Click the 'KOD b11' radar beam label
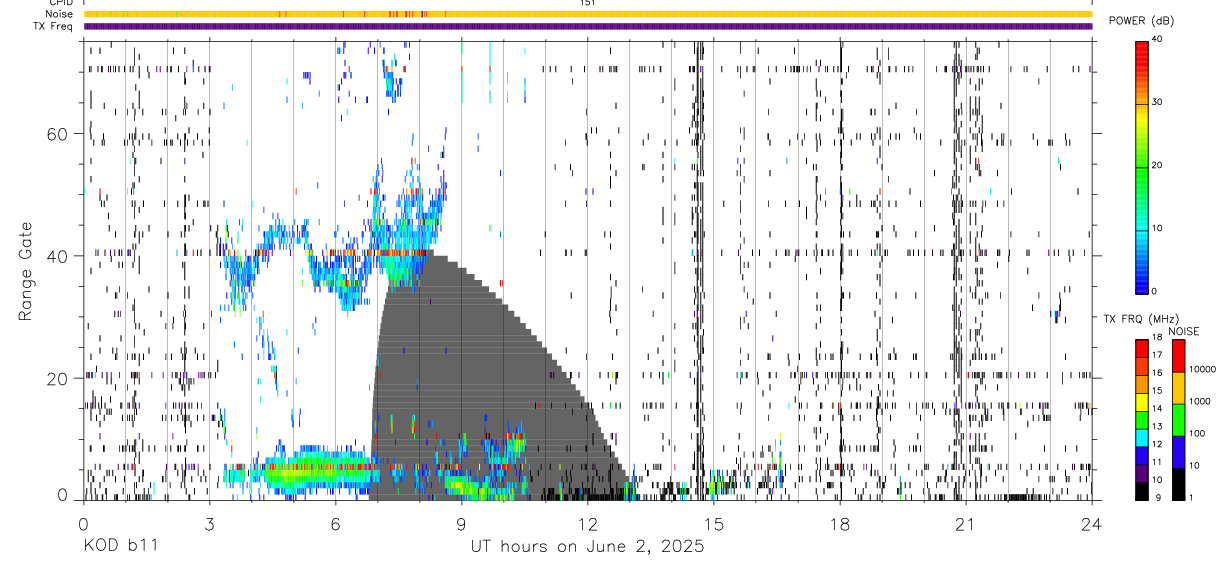The height and width of the screenshot is (567, 1228). 120,547
